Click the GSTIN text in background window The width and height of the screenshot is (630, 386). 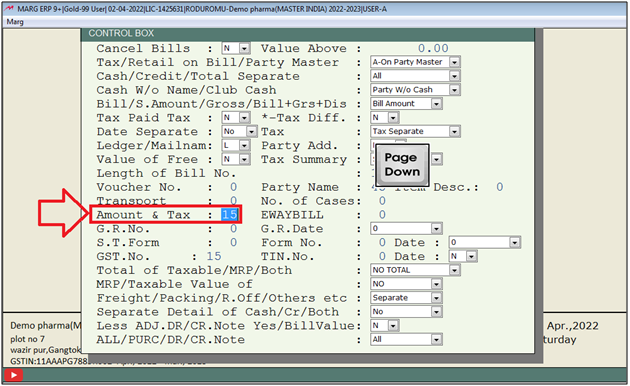pyautogui.click(x=48, y=361)
